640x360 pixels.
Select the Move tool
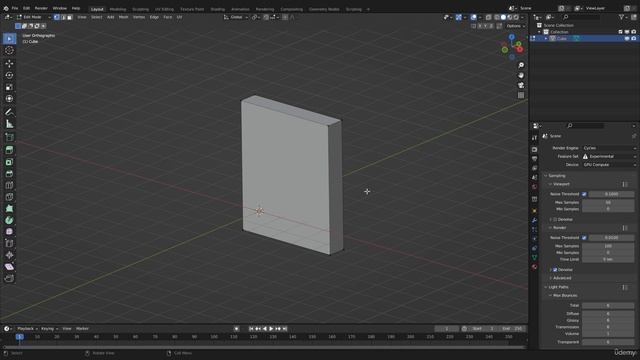(x=9, y=64)
